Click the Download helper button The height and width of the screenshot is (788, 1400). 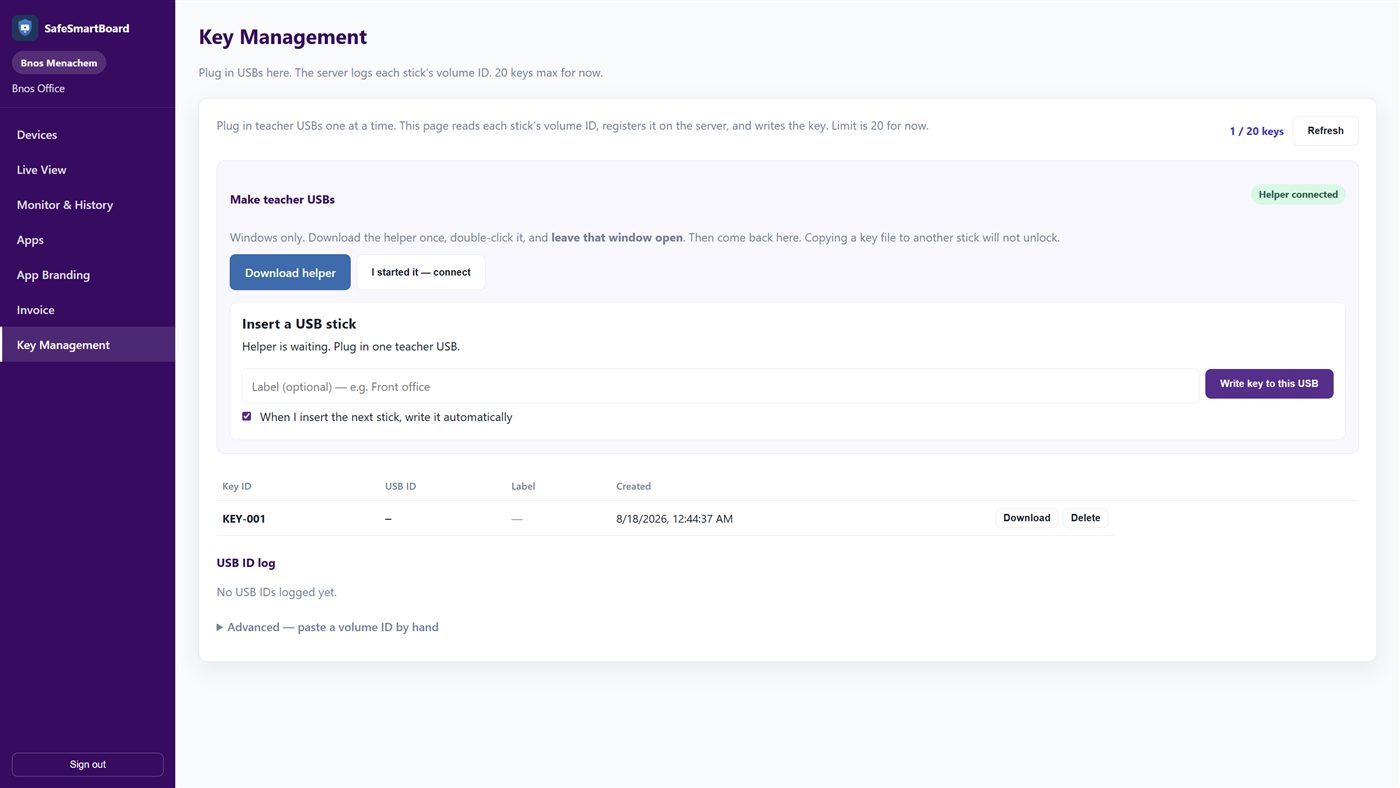click(x=290, y=272)
